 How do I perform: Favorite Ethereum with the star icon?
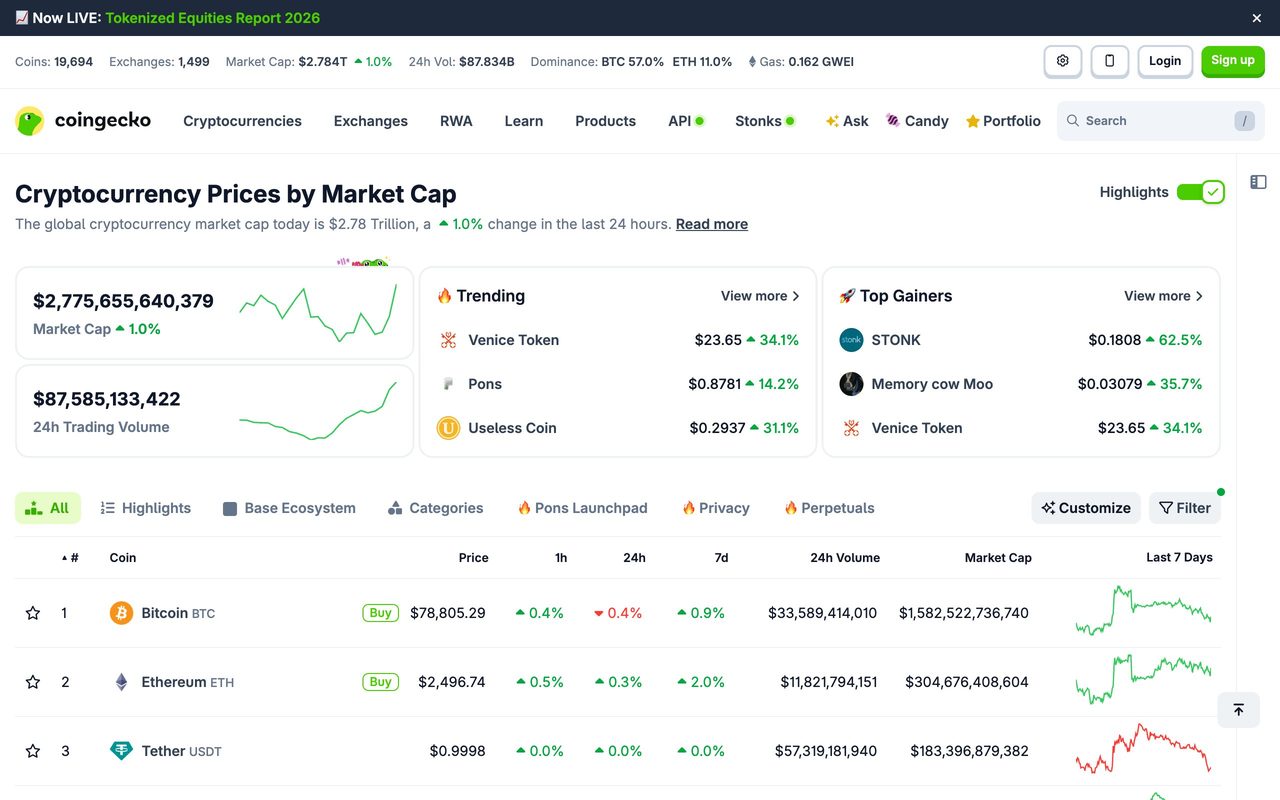33,682
